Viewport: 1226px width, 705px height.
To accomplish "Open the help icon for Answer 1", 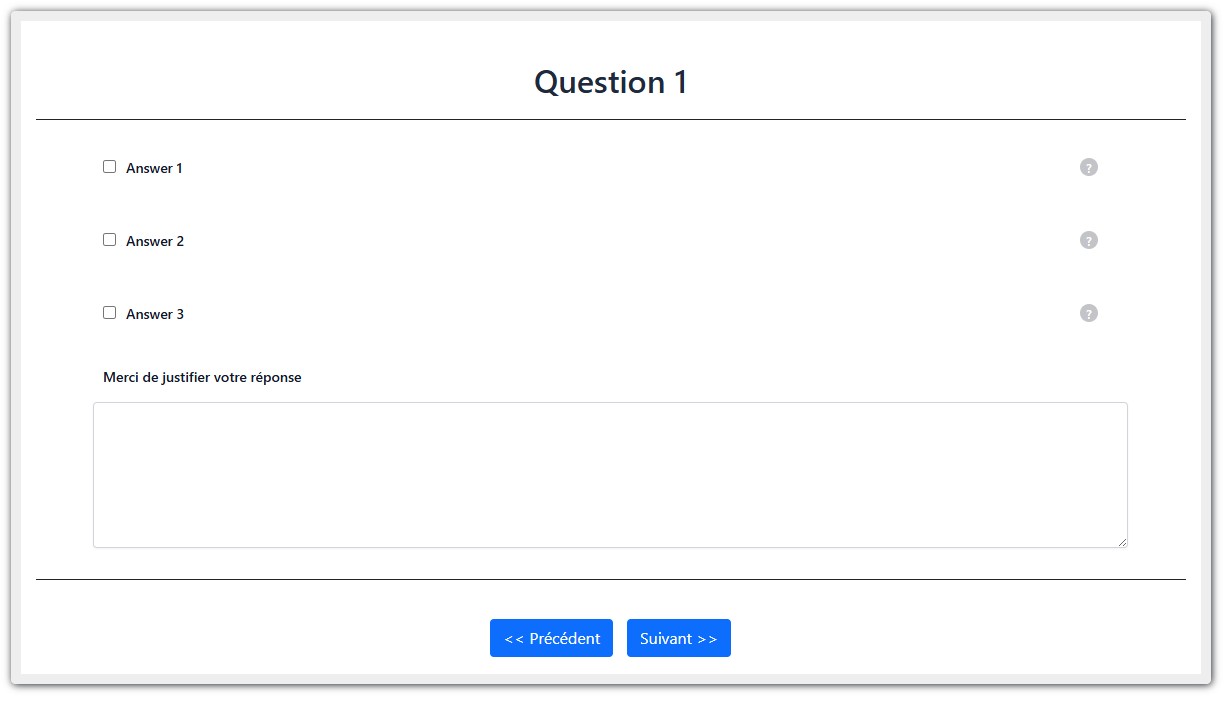I will 1089,167.
